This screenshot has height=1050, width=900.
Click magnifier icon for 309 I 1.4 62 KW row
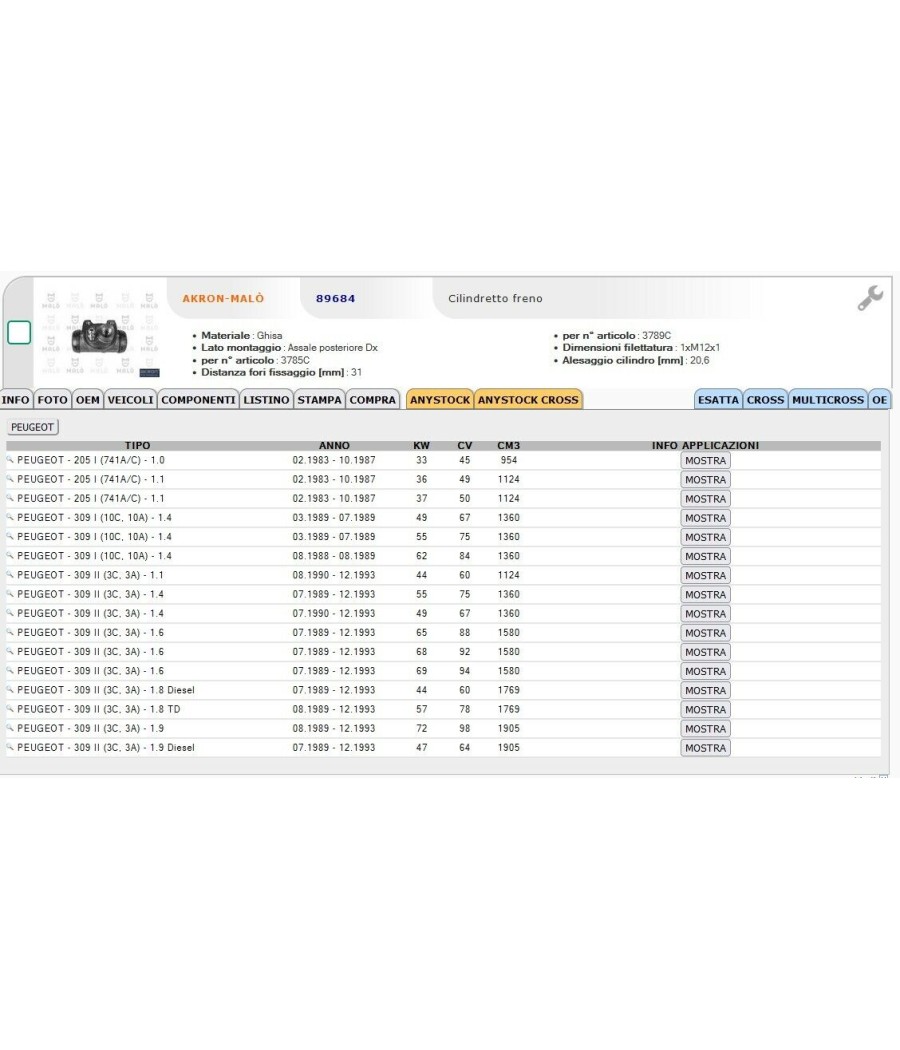[x=10, y=556]
